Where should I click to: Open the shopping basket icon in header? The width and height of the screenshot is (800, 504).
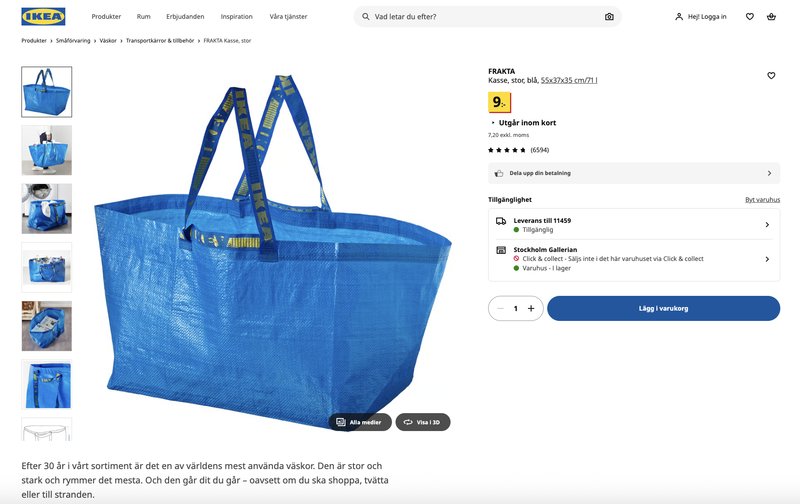tap(771, 16)
